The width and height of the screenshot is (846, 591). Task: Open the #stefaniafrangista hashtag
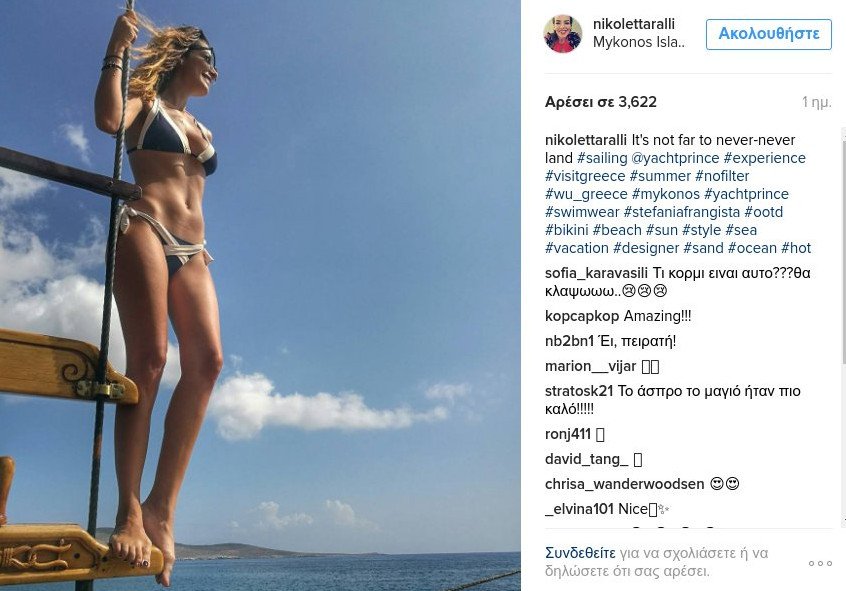tap(682, 212)
